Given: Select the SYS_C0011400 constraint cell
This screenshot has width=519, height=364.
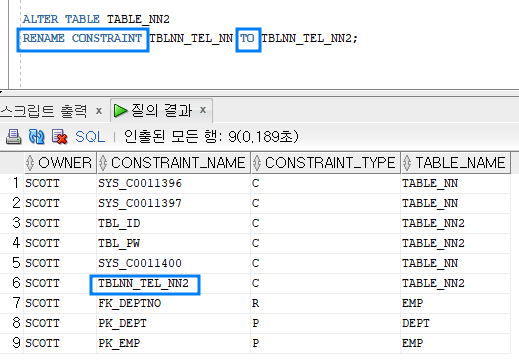Looking at the screenshot, I should coord(174,263).
